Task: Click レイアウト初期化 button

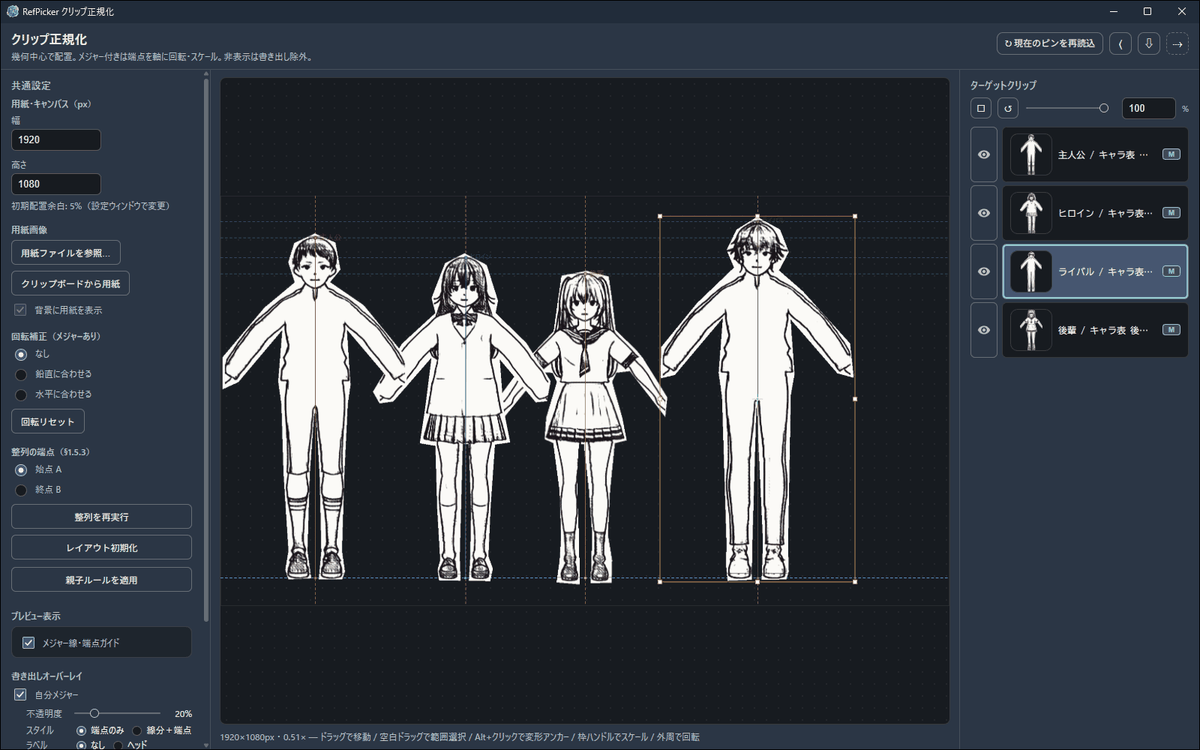Action: point(101,548)
